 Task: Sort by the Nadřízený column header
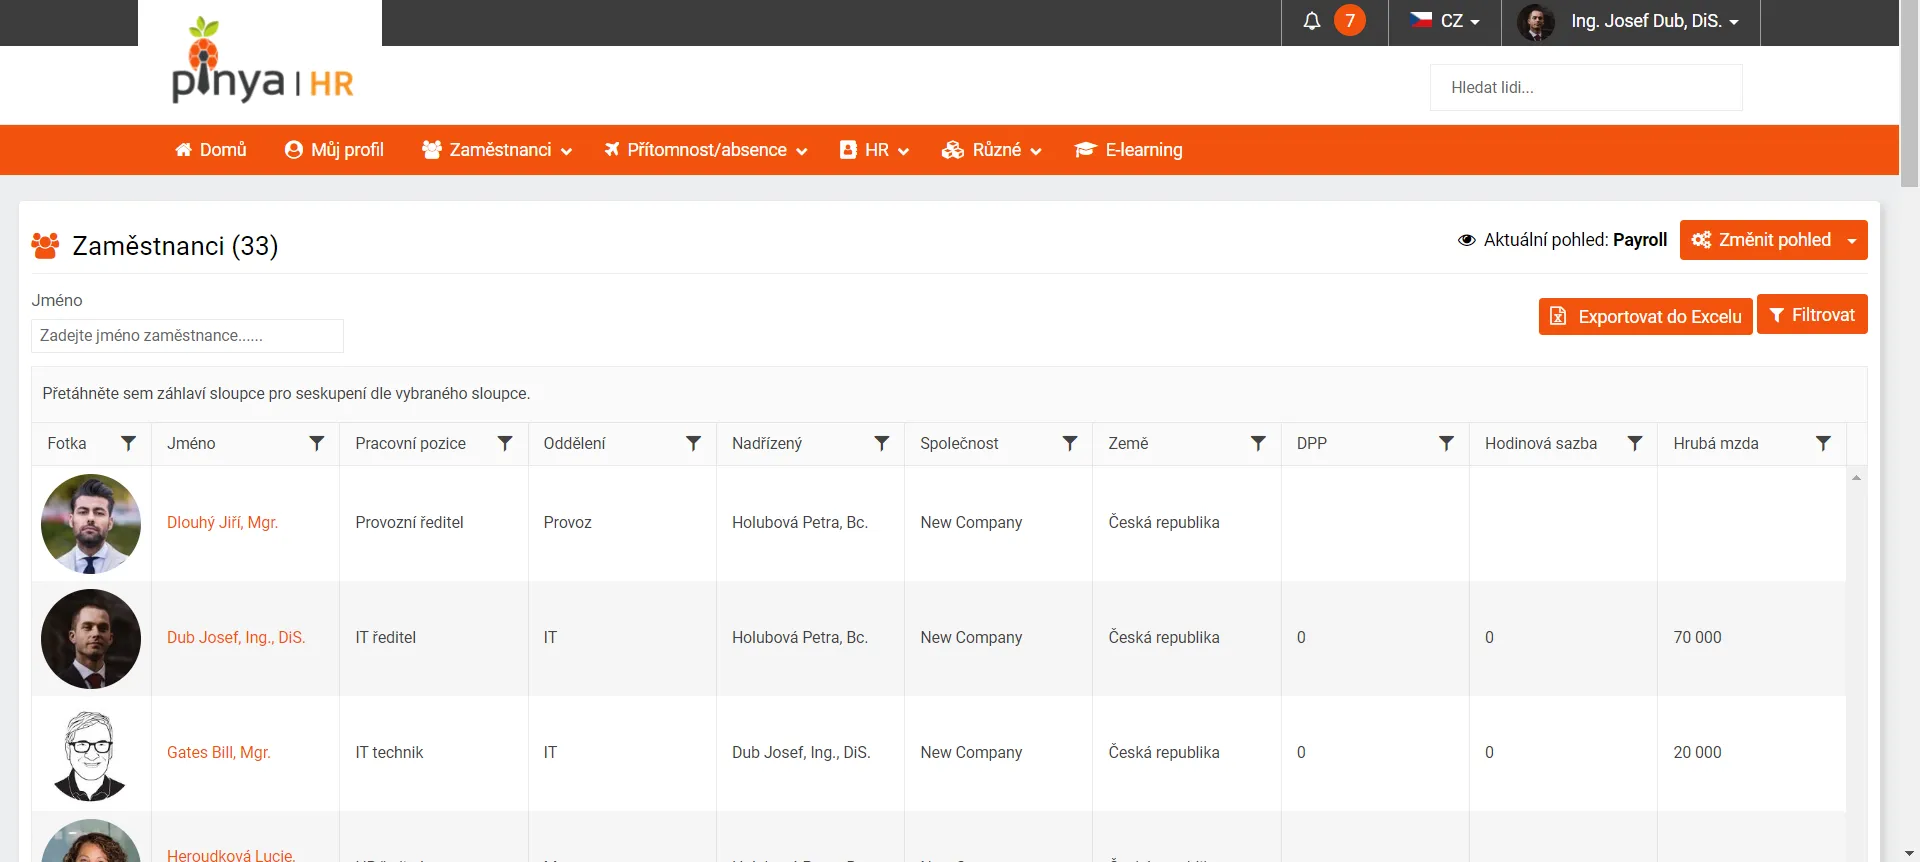[767, 444]
